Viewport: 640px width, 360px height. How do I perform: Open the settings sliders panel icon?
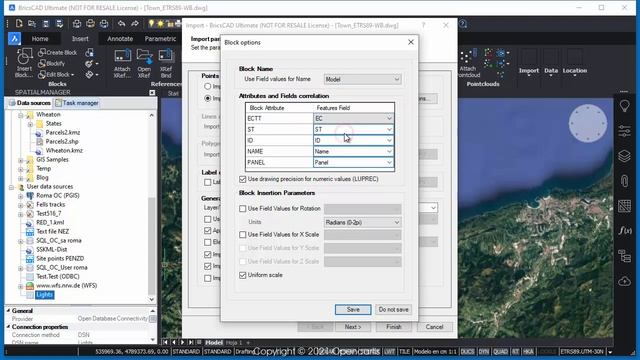624,131
